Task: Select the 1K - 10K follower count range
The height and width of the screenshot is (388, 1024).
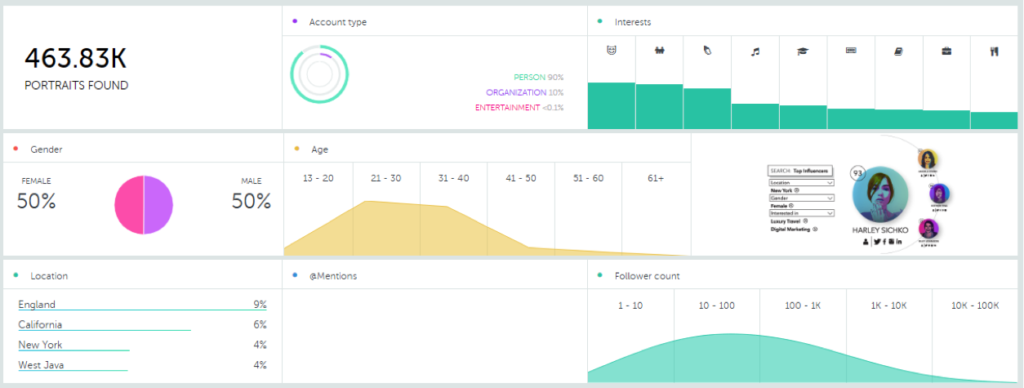Action: (889, 305)
